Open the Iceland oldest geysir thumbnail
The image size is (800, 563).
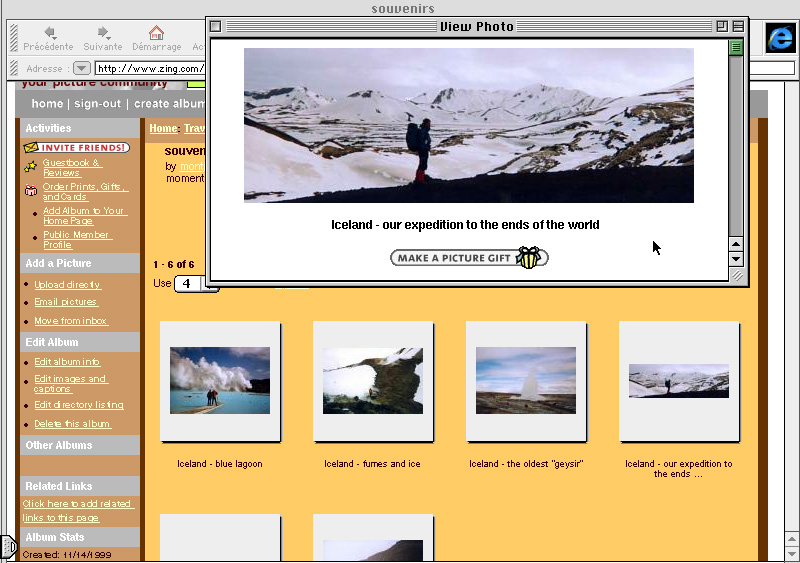[526, 380]
